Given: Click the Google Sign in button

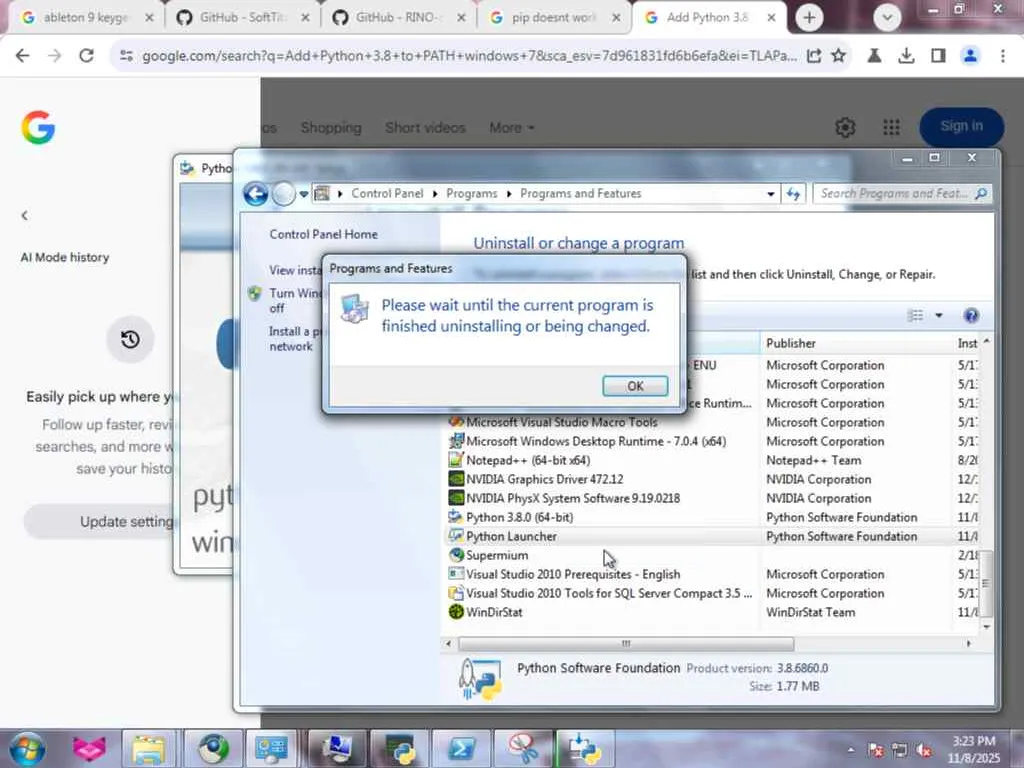Looking at the screenshot, I should pos(961,127).
